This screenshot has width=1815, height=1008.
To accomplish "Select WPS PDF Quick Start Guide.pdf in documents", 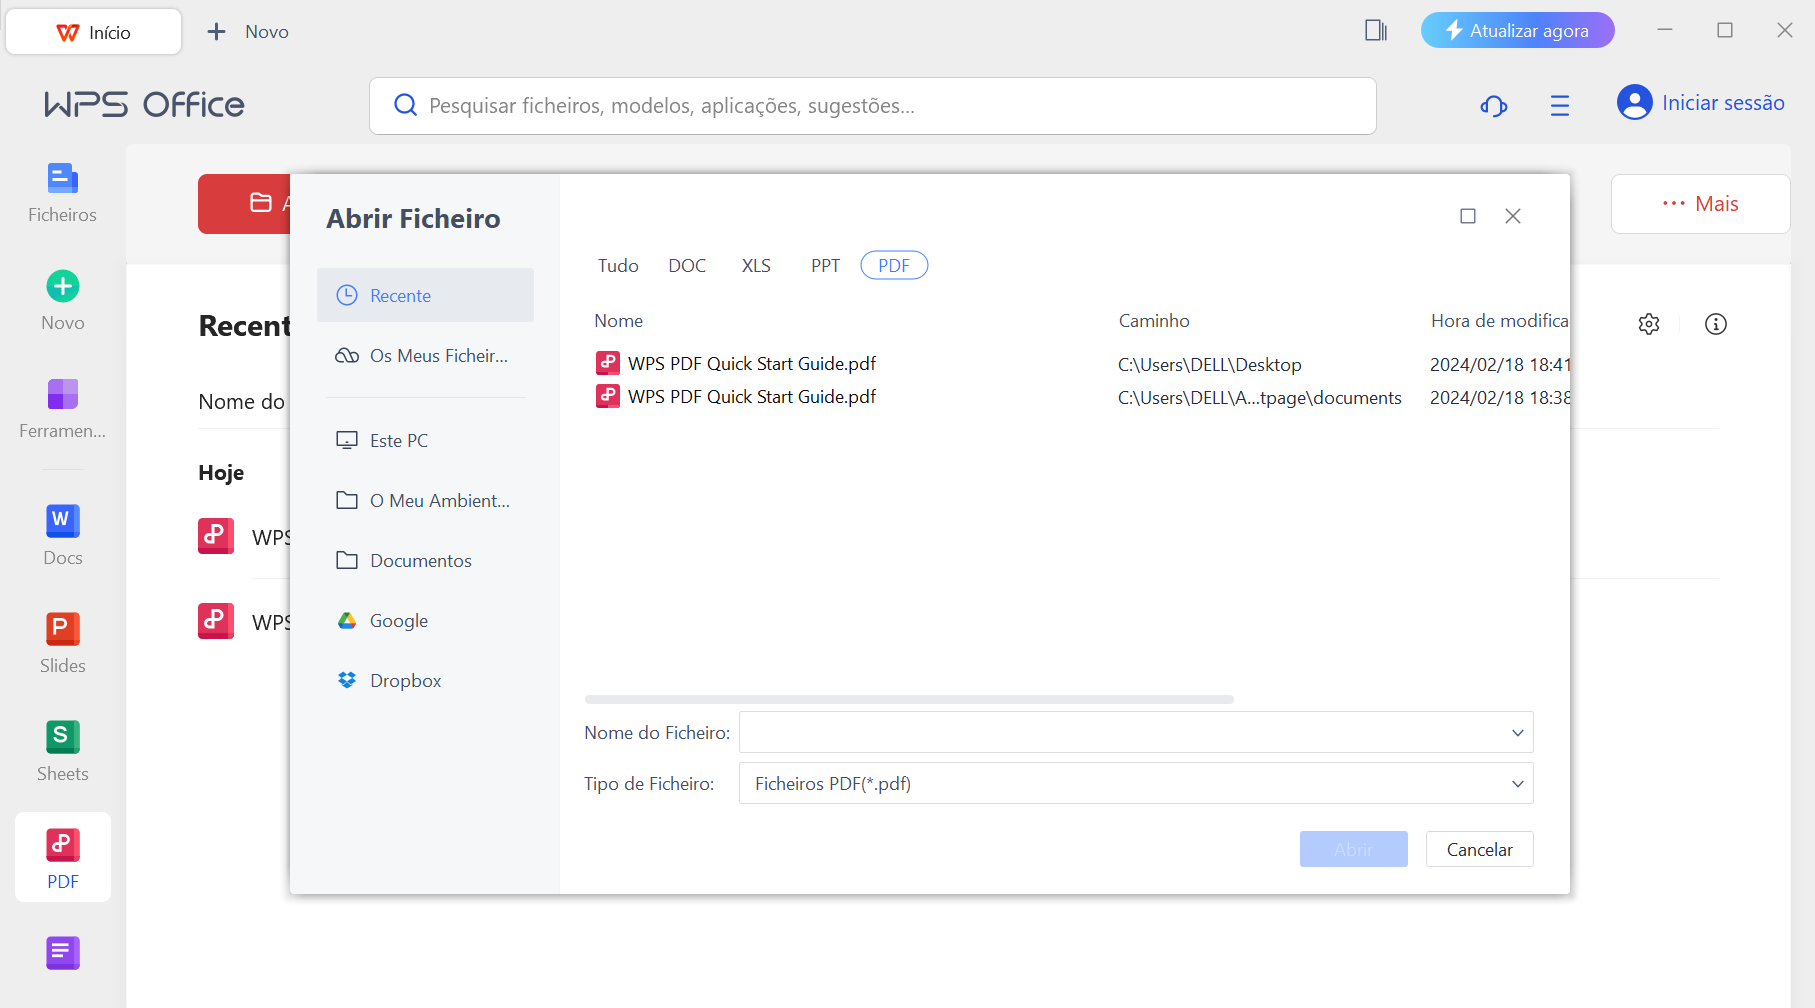I will pos(752,397).
